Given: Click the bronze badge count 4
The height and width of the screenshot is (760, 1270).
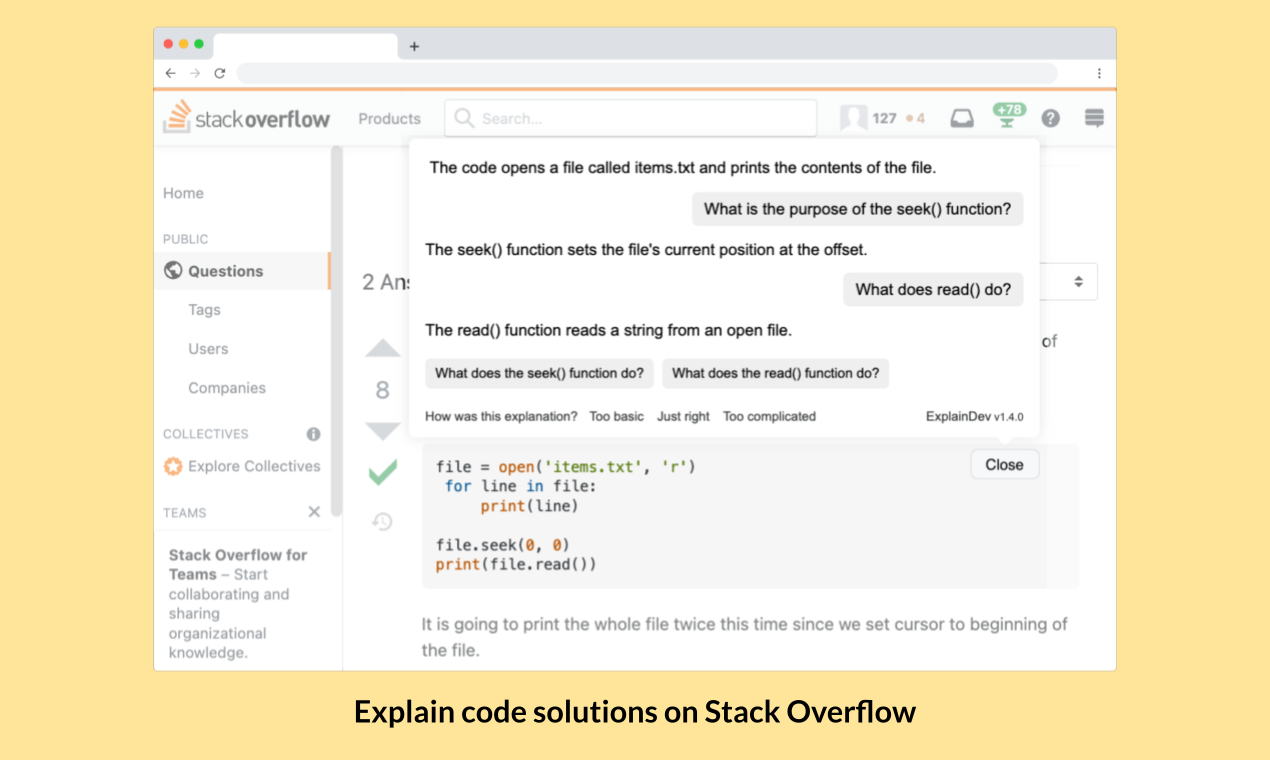Looking at the screenshot, I should (915, 118).
